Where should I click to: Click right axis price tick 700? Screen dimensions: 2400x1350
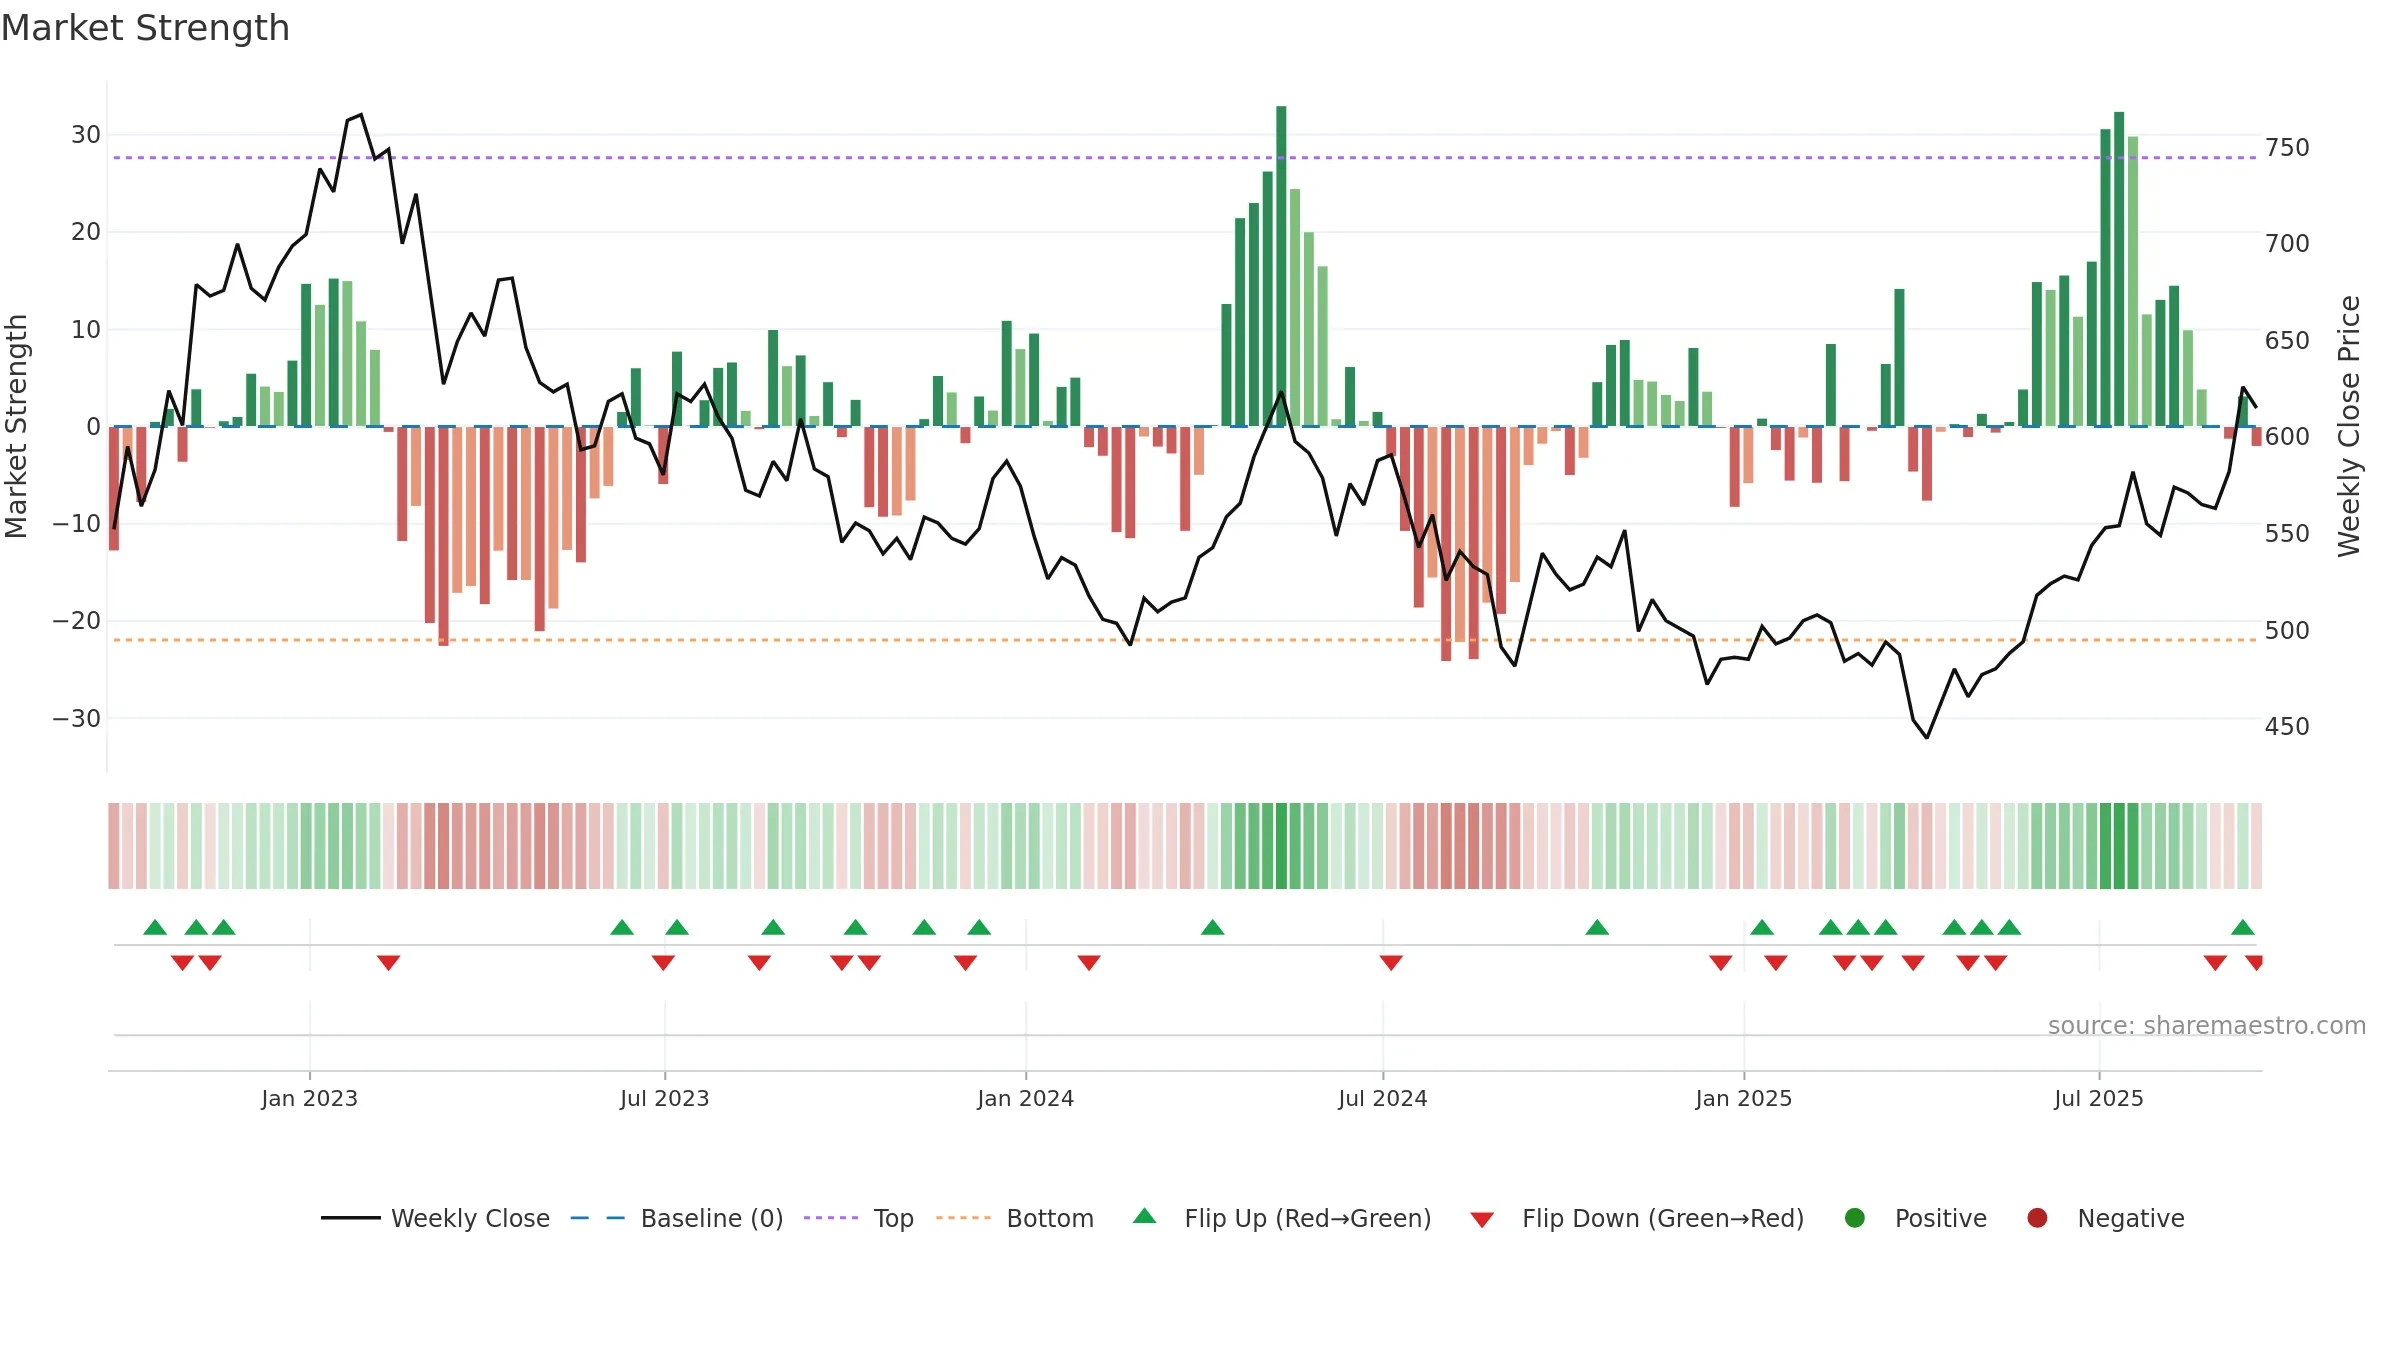coord(2288,244)
